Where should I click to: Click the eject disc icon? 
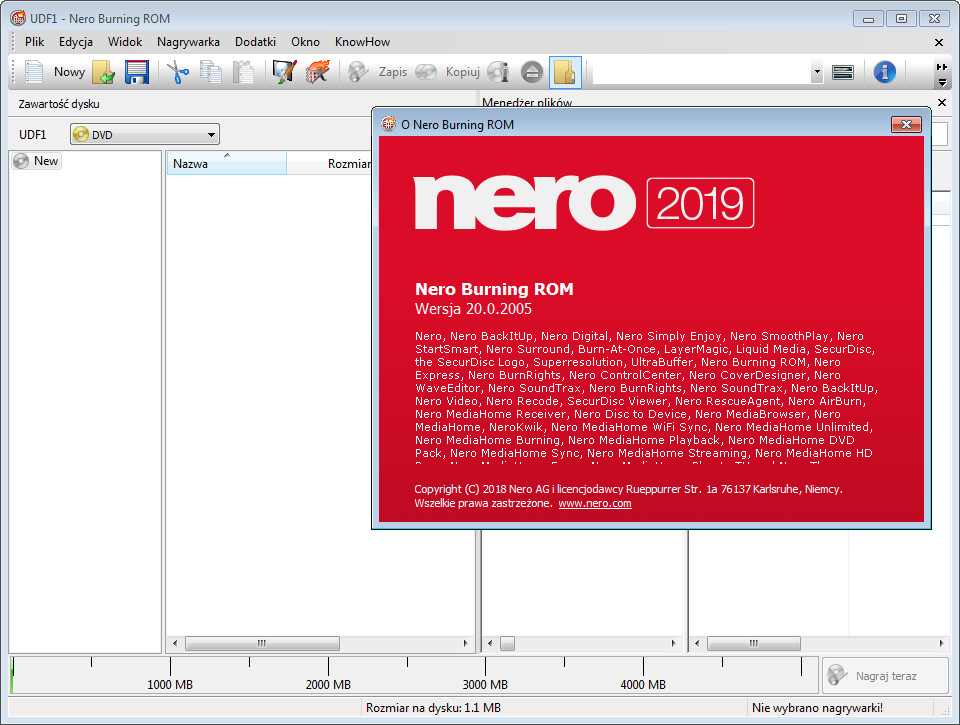pyautogui.click(x=531, y=72)
